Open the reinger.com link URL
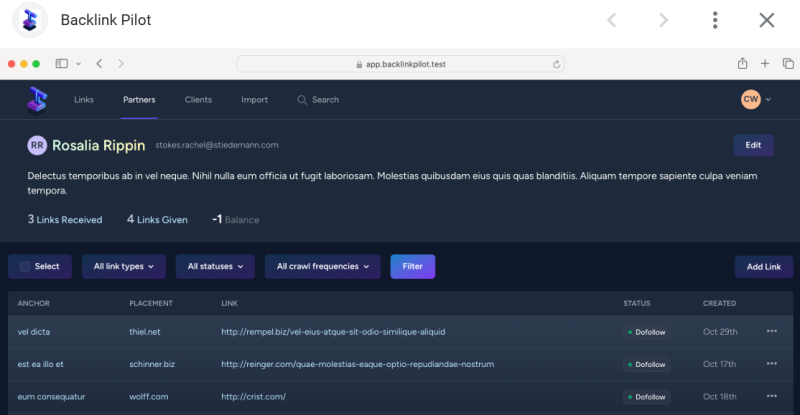Screen dimensions: 800x415 [x=358, y=364]
